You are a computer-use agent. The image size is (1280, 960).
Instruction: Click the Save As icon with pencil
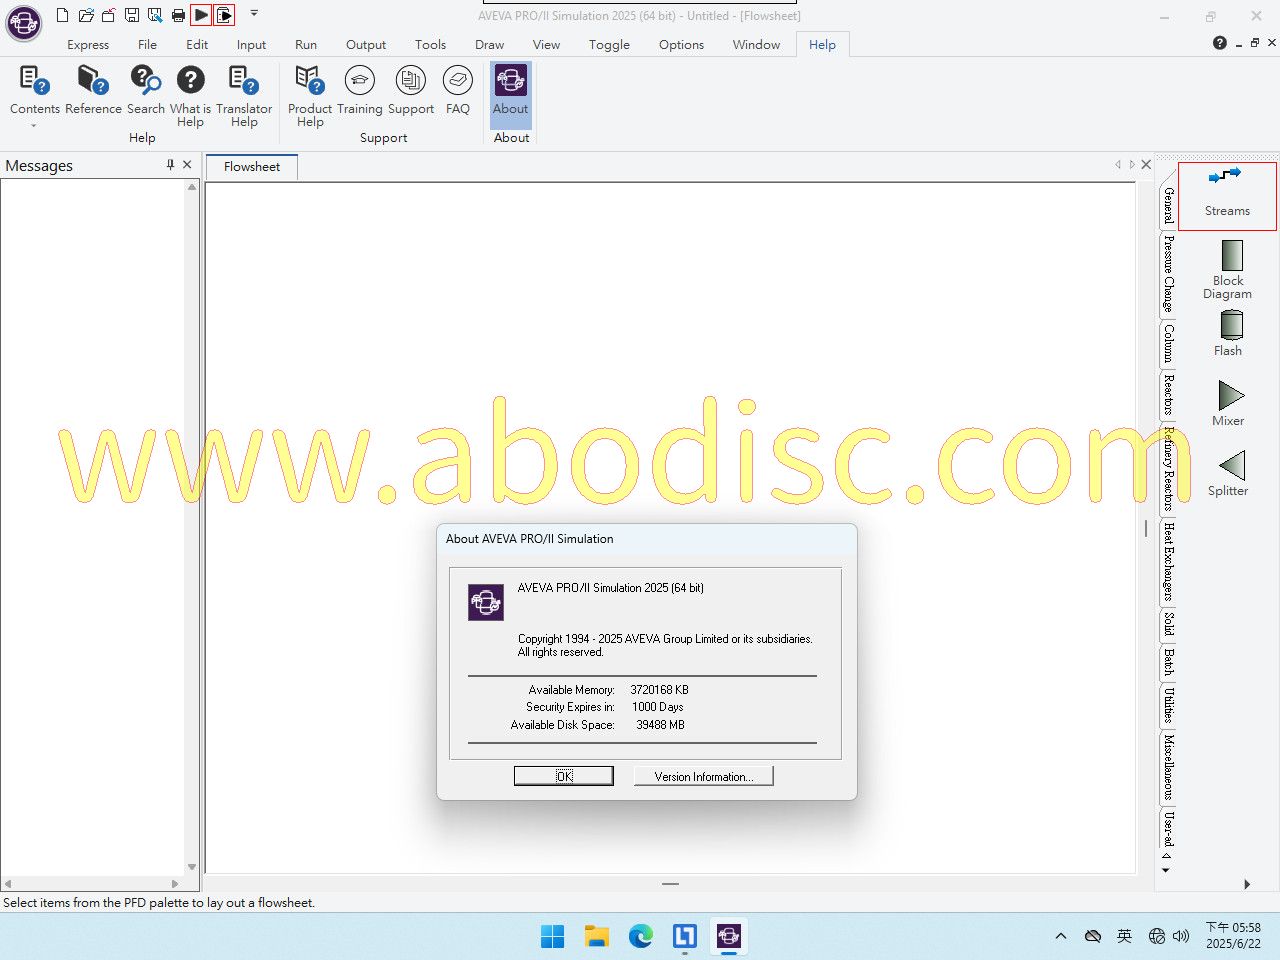tap(155, 15)
